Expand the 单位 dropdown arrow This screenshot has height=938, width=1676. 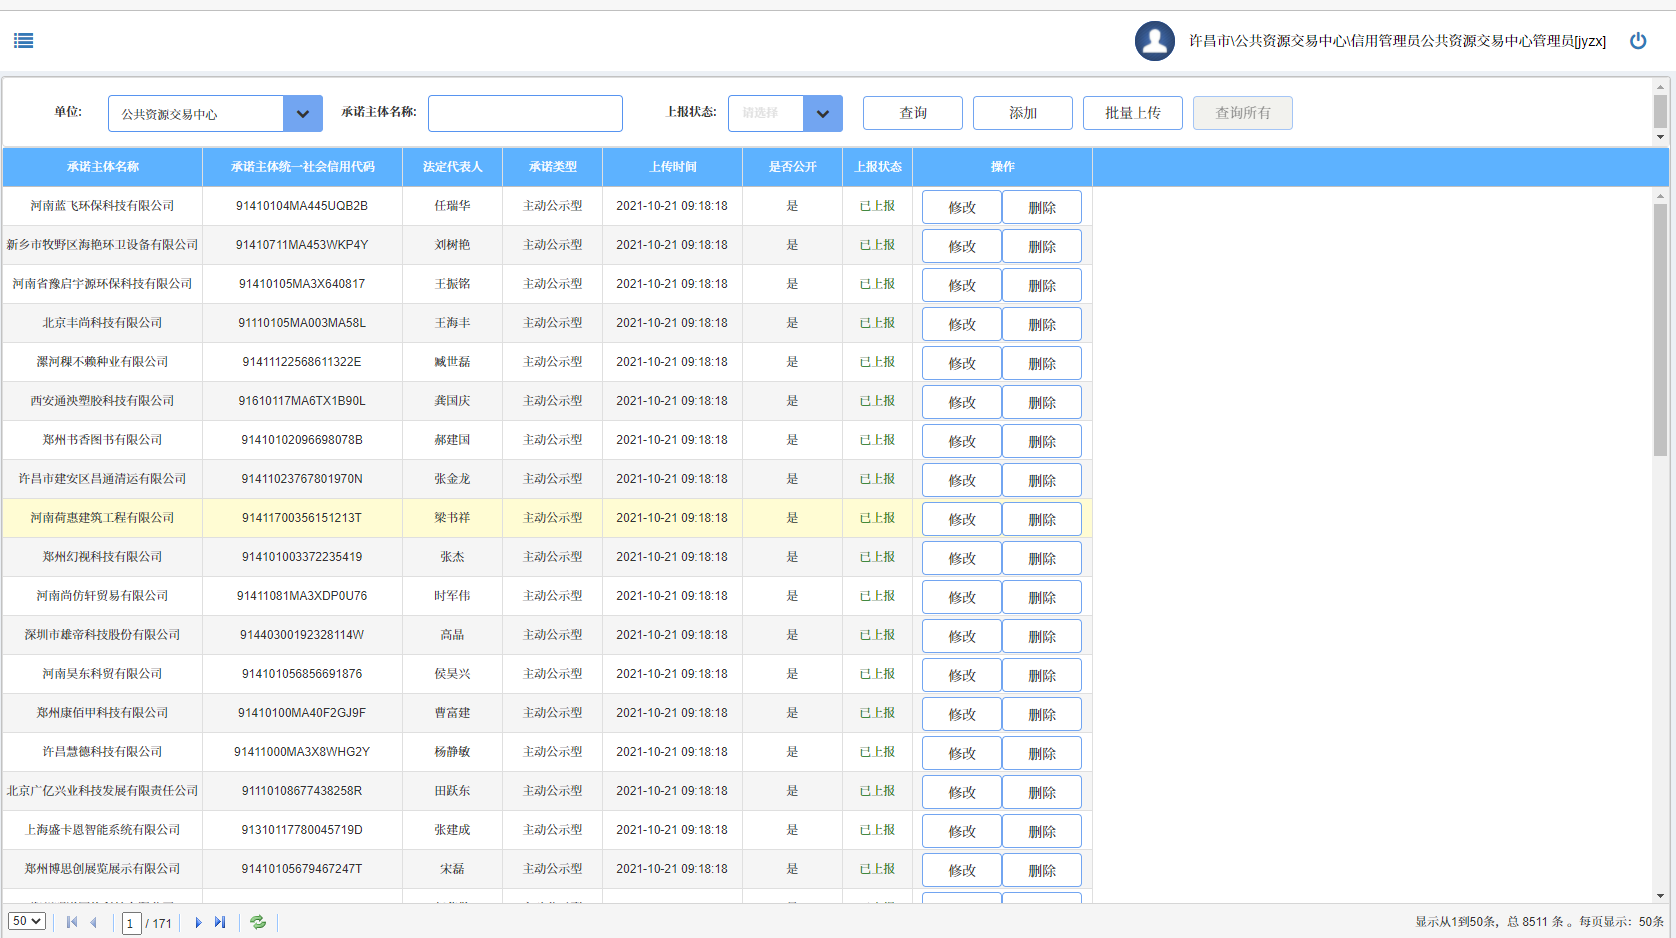[x=303, y=114]
